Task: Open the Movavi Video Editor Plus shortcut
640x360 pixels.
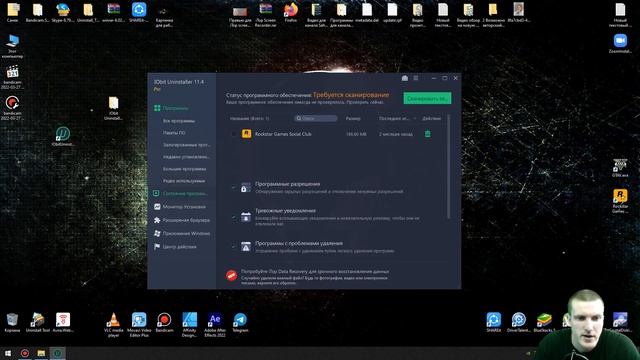Action: (139, 325)
